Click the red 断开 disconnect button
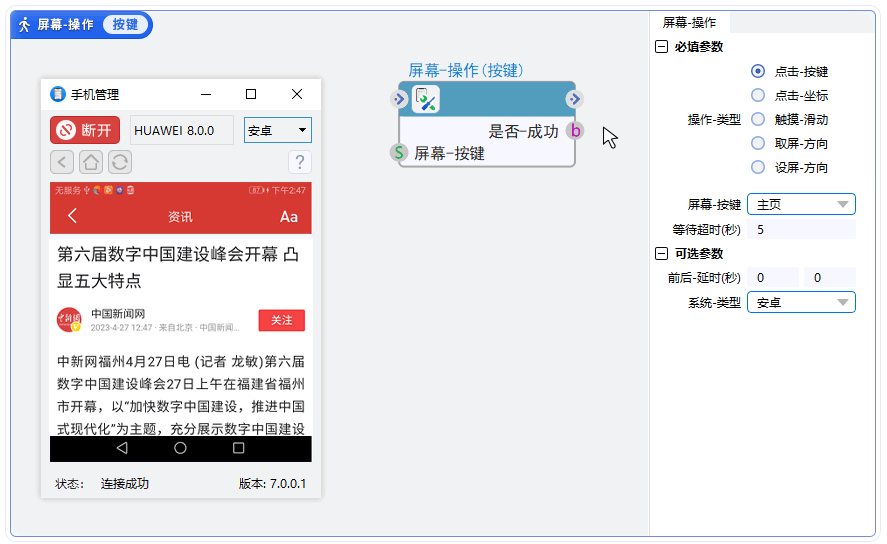This screenshot has width=887, height=544. click(85, 130)
